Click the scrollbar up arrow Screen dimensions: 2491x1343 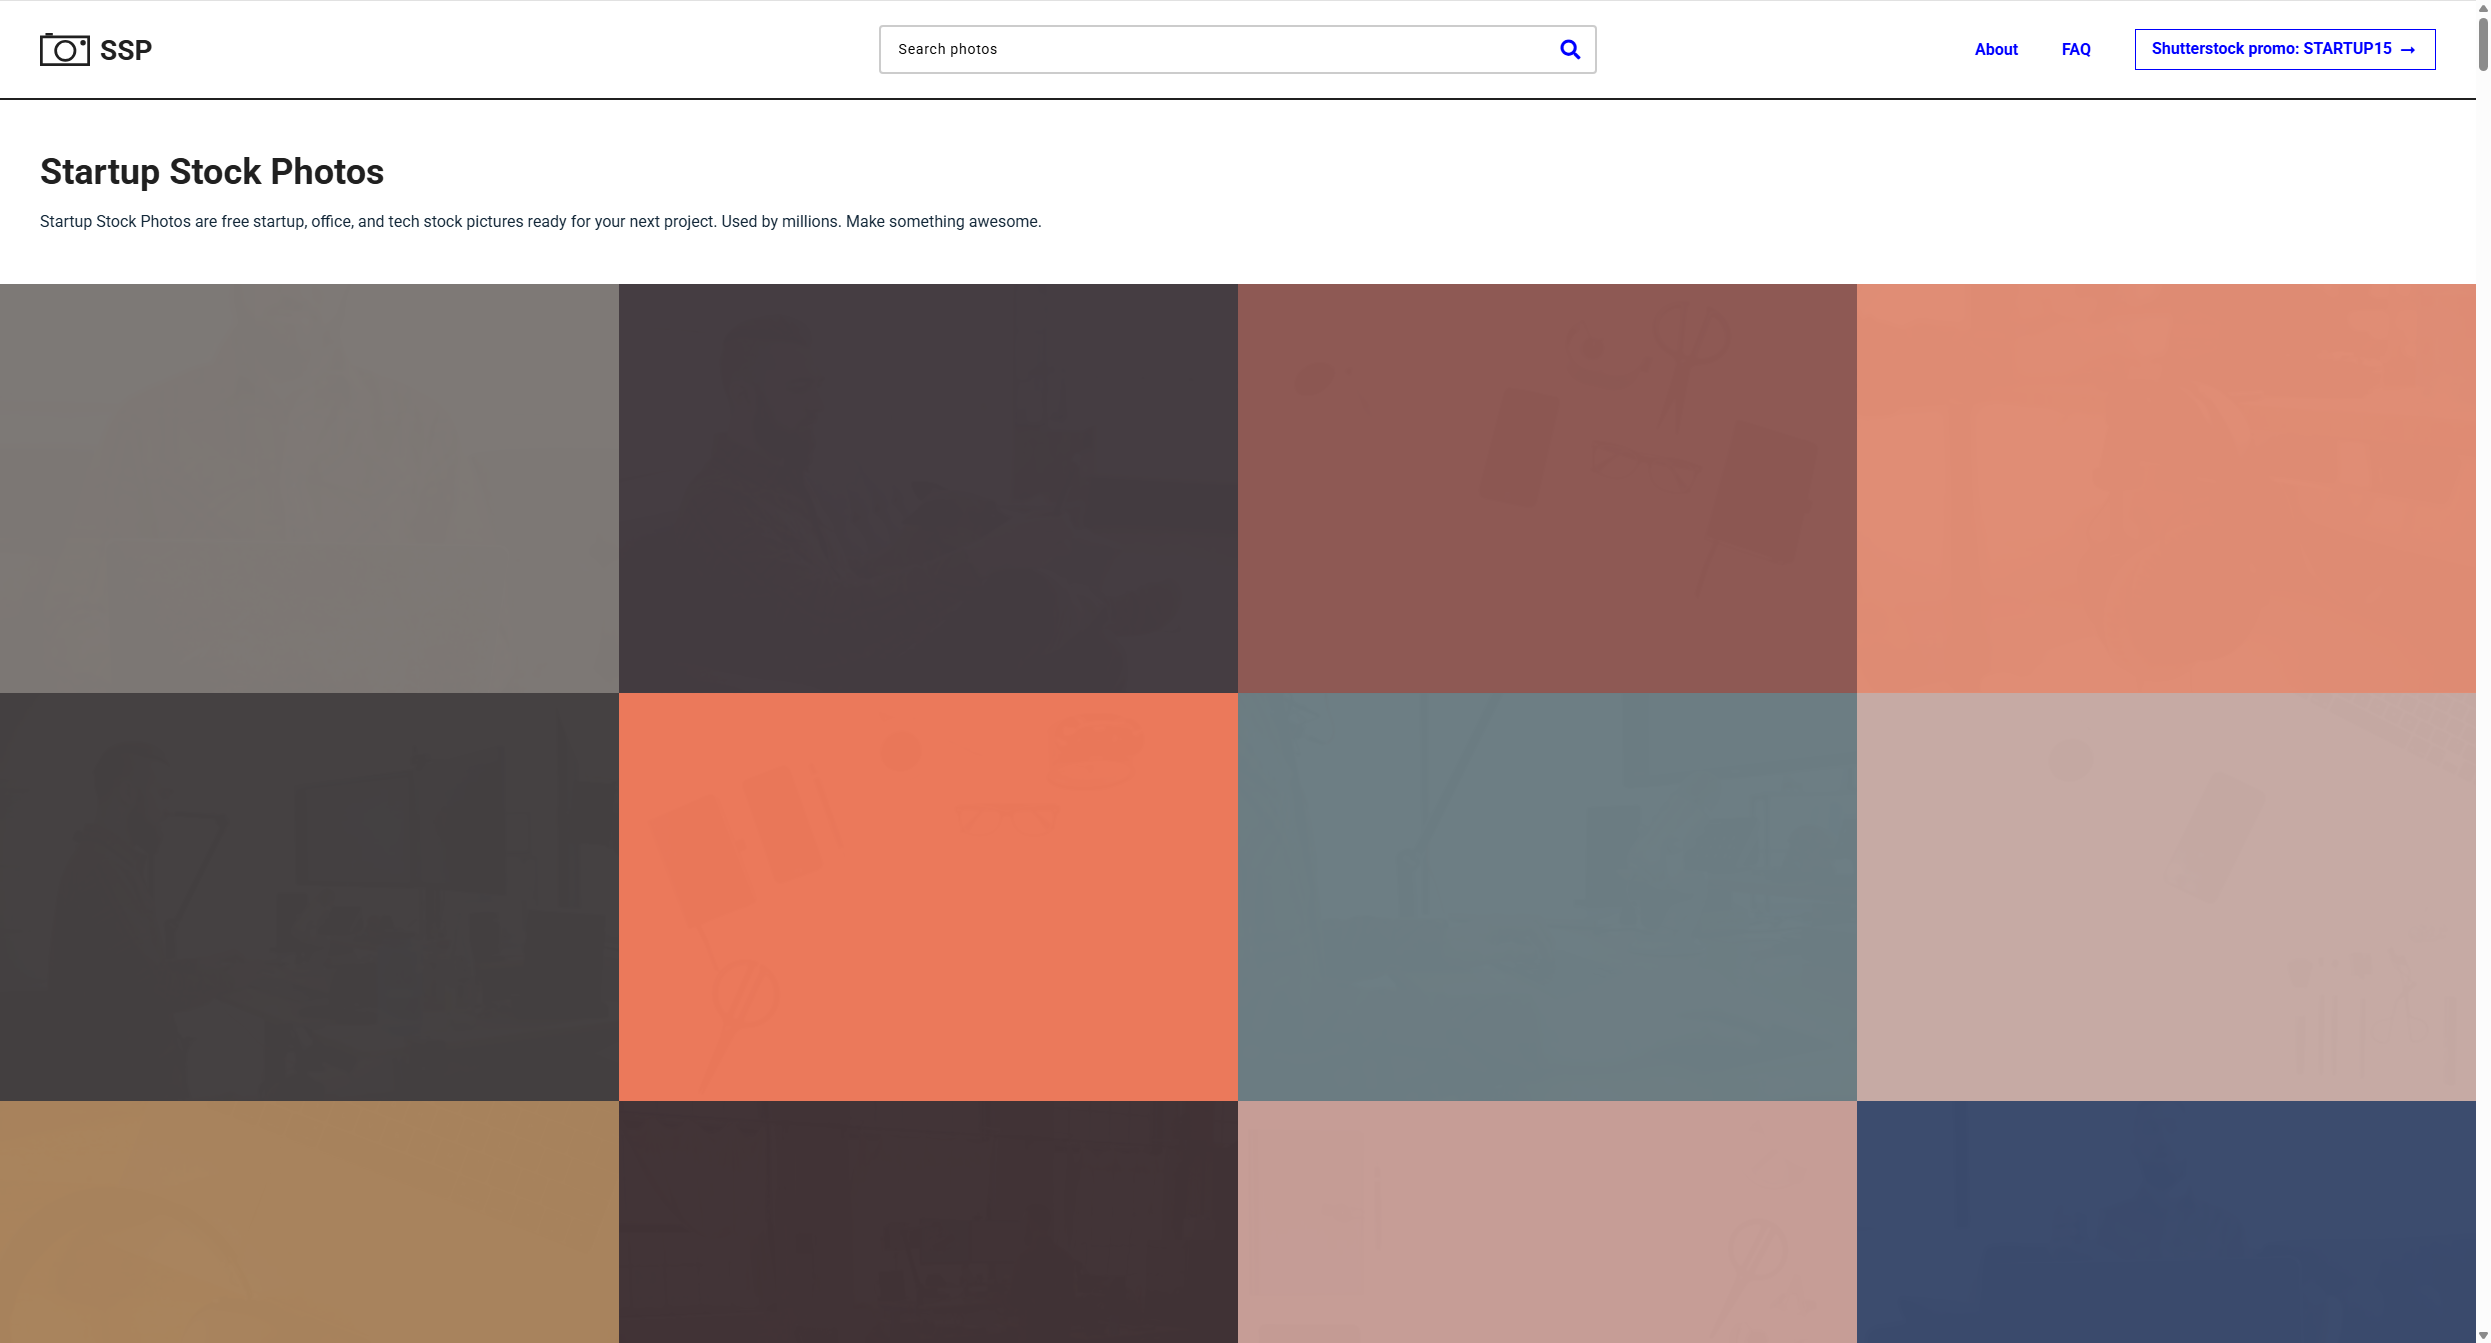coord(2483,7)
